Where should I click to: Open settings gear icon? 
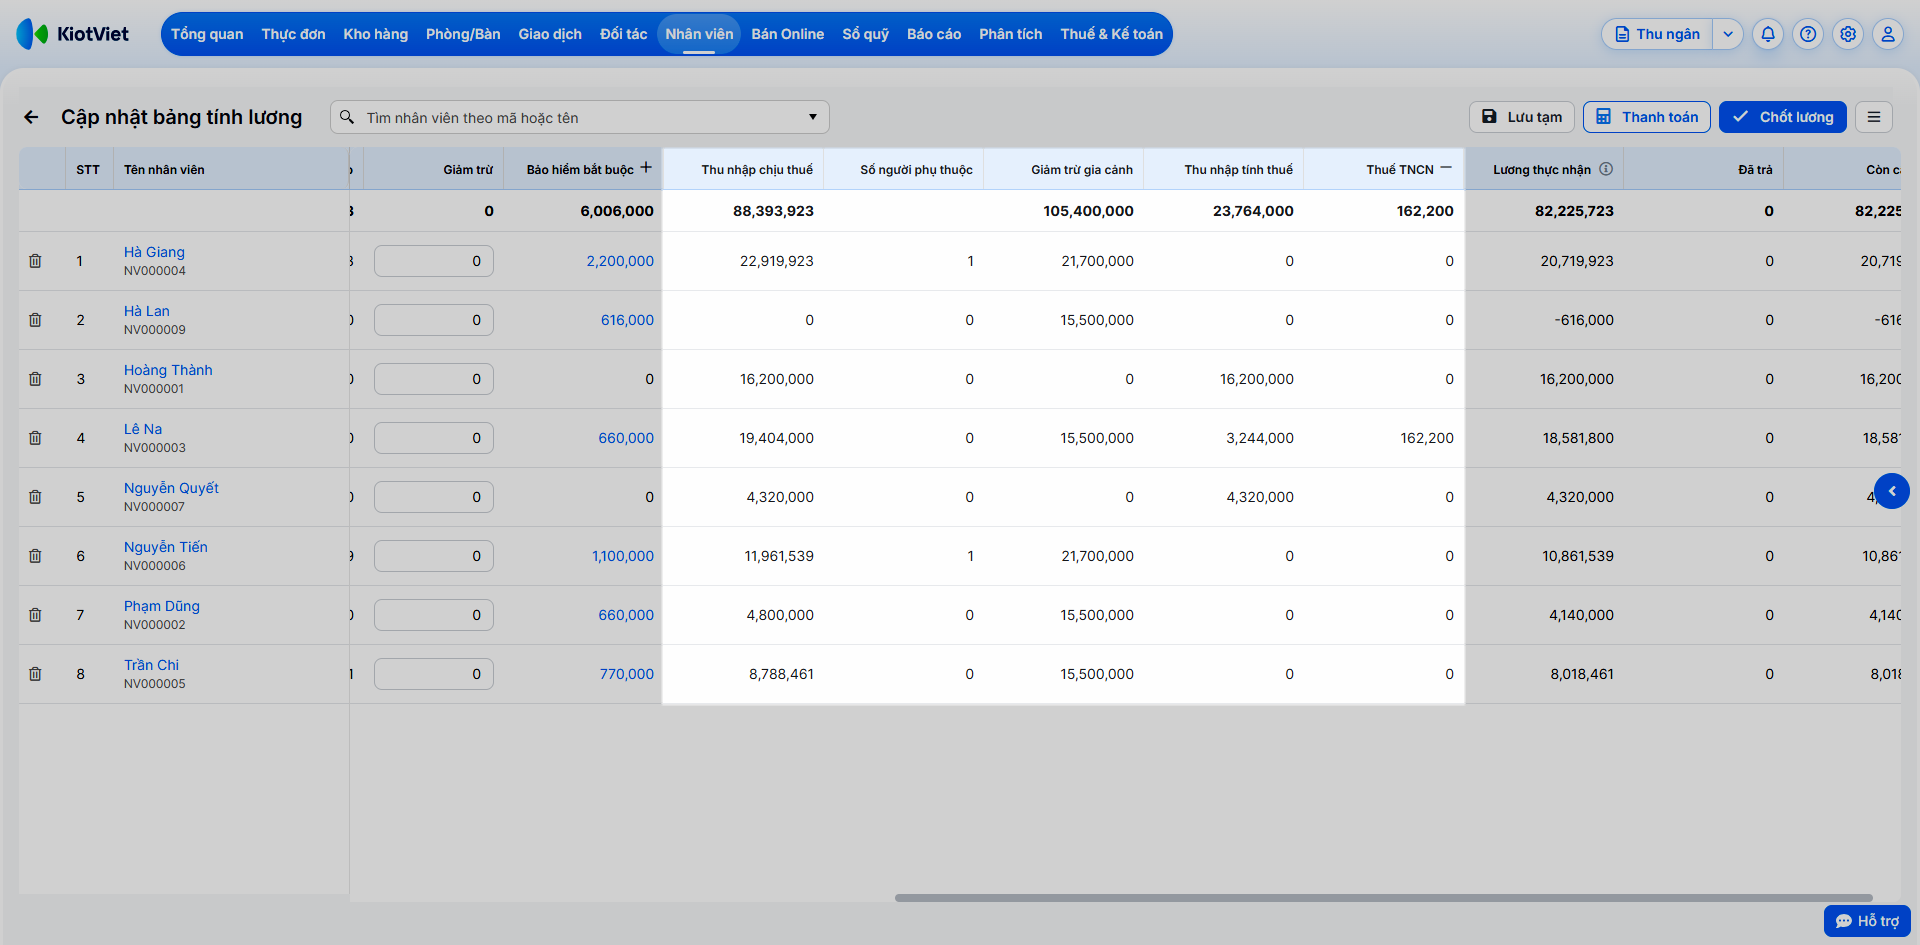tap(1848, 34)
